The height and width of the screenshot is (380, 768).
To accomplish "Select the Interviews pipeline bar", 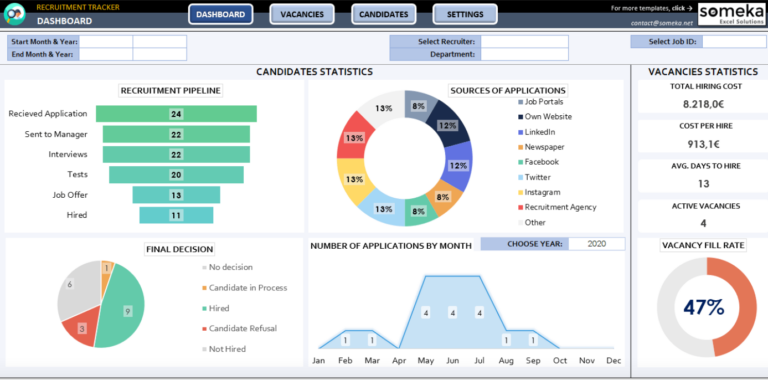I will [176, 154].
